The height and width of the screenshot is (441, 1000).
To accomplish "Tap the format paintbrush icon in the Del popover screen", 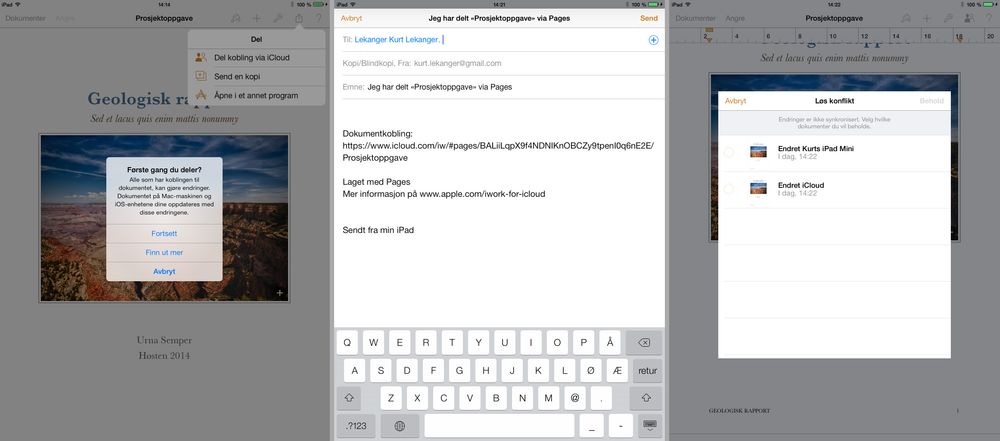I will [x=236, y=19].
